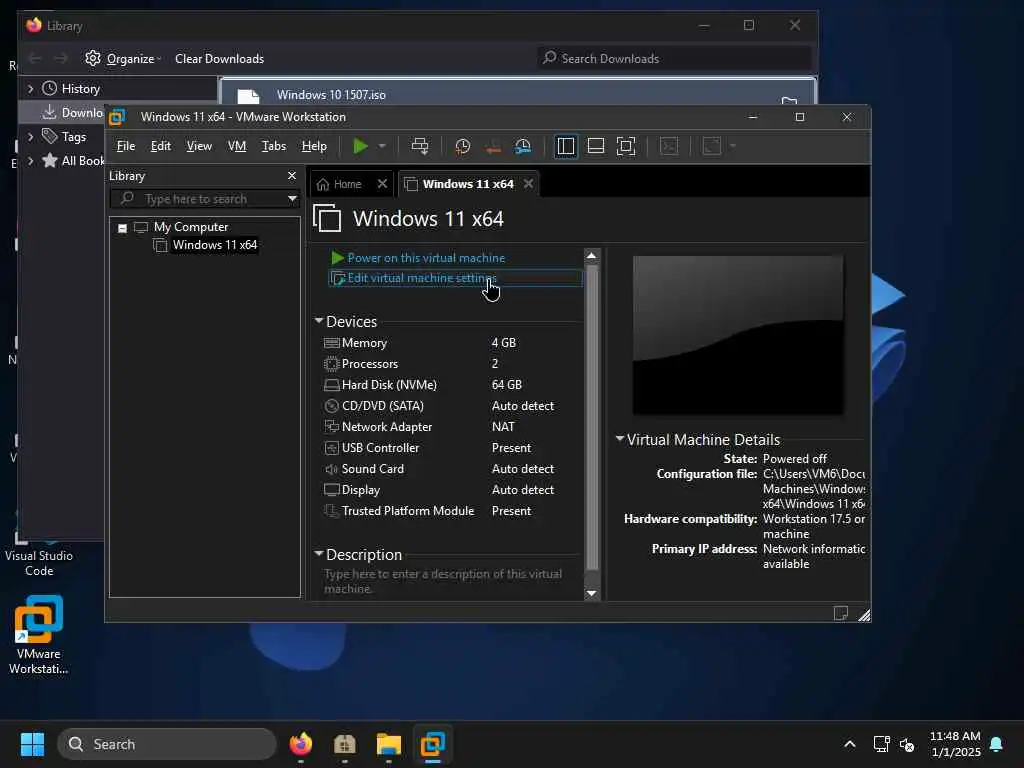
Task: Click the Take Snapshot toolbar icon
Action: click(x=462, y=146)
